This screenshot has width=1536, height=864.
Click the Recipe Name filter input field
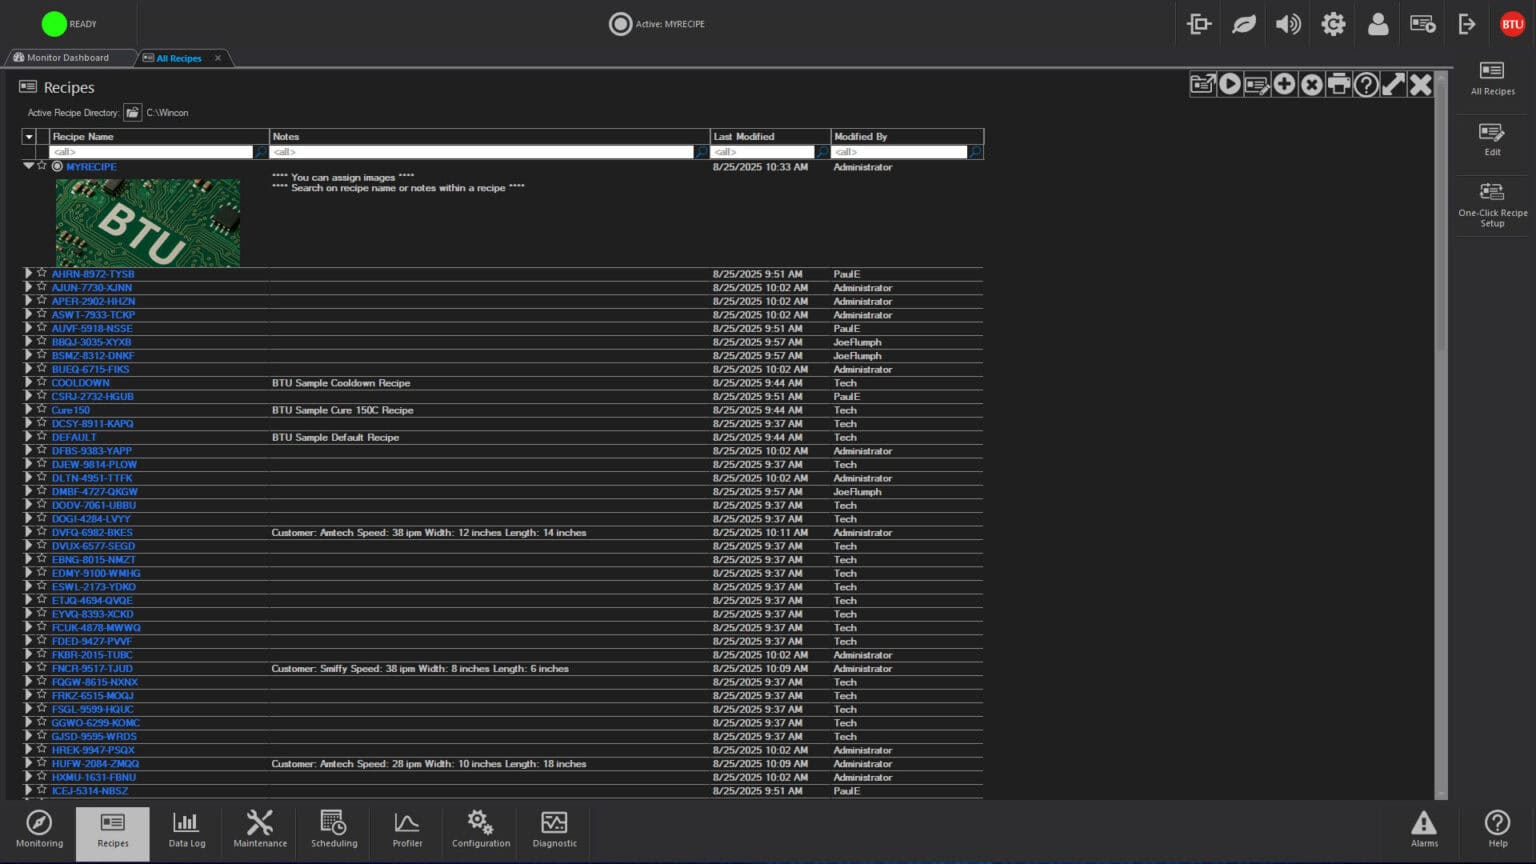tap(151, 152)
